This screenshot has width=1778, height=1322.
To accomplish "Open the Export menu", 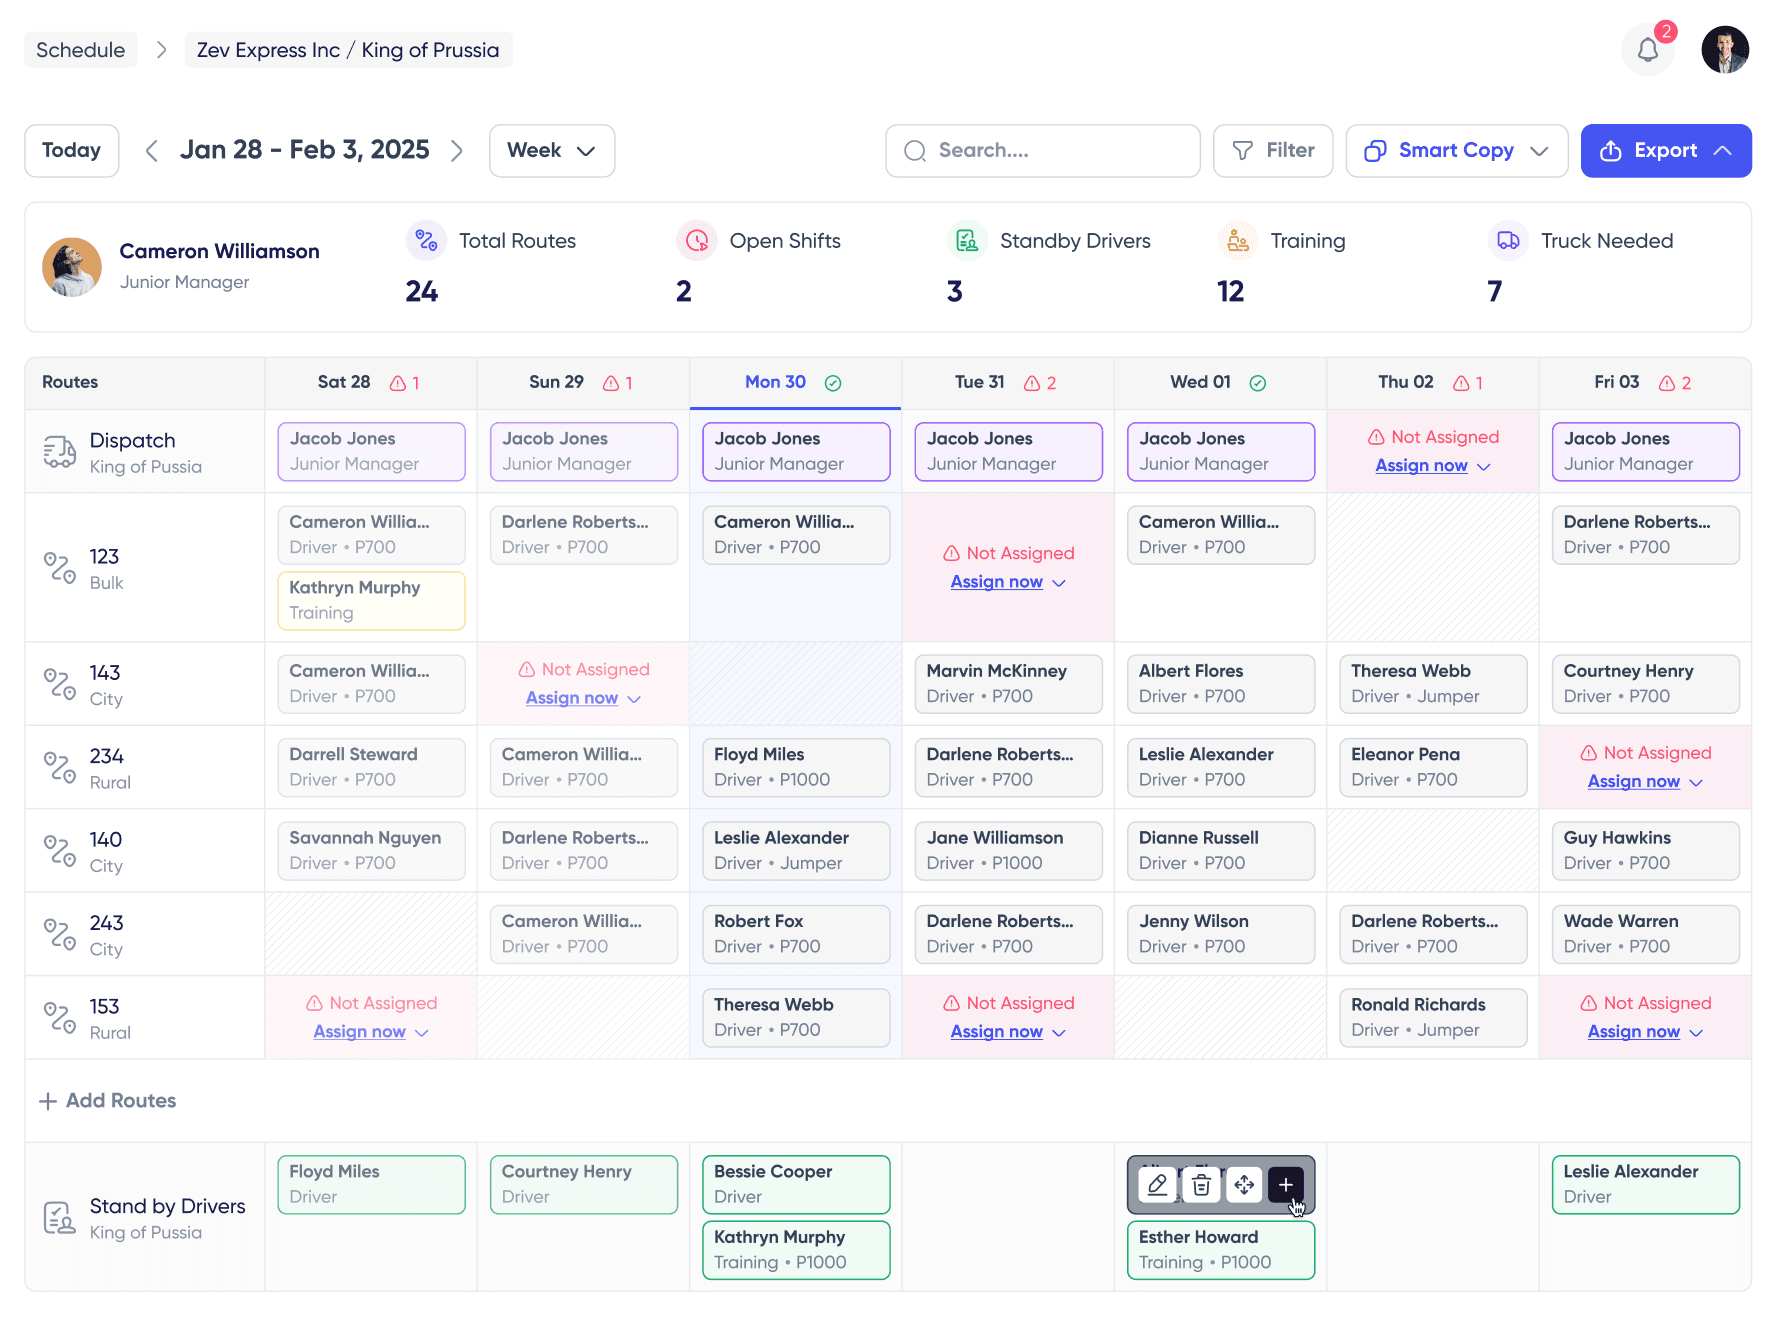I will pos(1665,151).
